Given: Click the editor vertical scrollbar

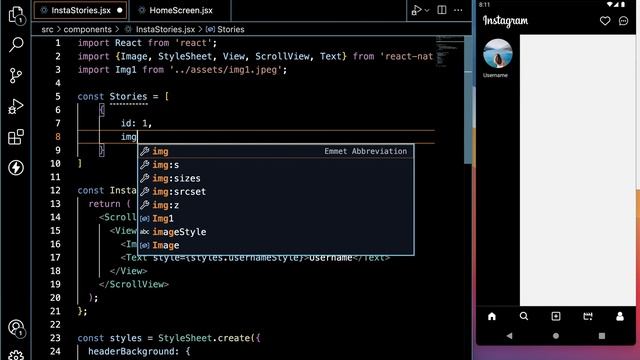Looking at the screenshot, I should [x=468, y=100].
